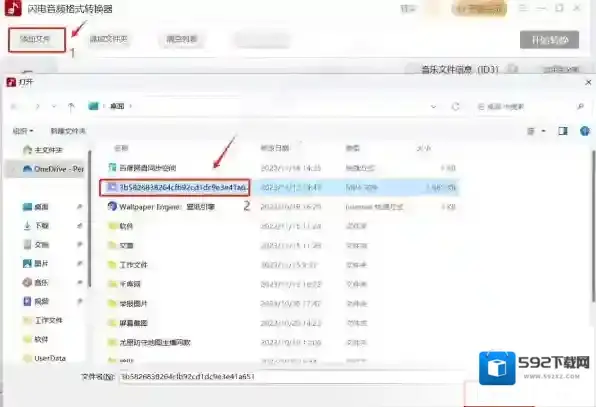The width and height of the screenshot is (596, 407).
Task: Click the file list vertical scrollbar on the right
Action: click(x=593, y=226)
